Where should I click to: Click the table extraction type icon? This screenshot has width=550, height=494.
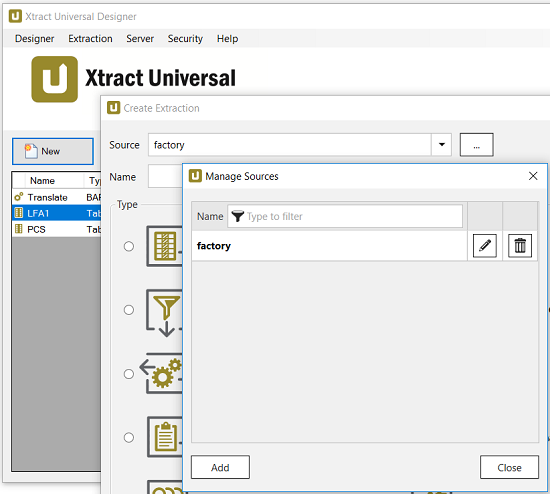click(x=165, y=246)
